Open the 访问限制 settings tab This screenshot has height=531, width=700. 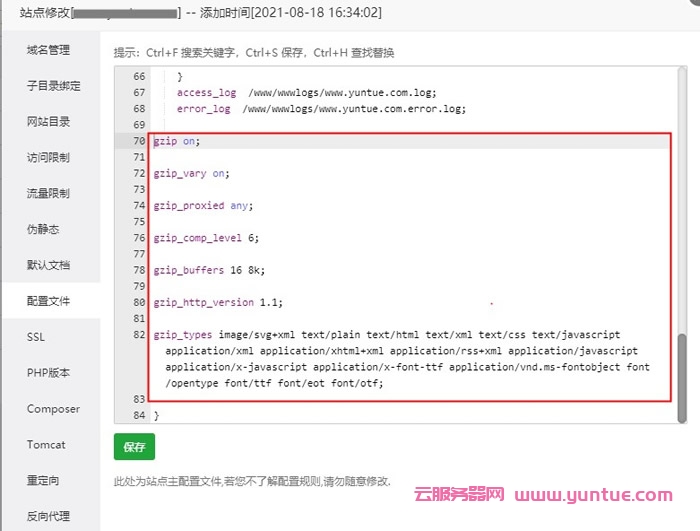[x=48, y=158]
